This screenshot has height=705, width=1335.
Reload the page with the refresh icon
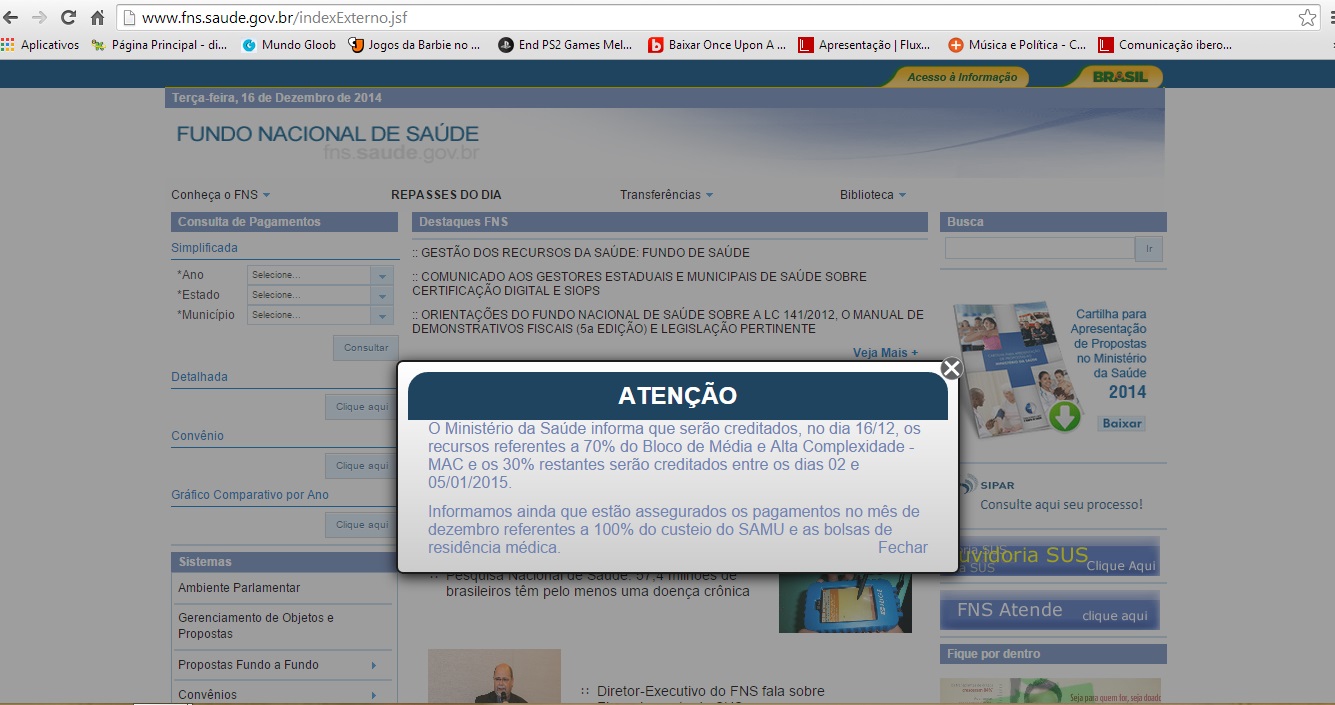tap(68, 17)
